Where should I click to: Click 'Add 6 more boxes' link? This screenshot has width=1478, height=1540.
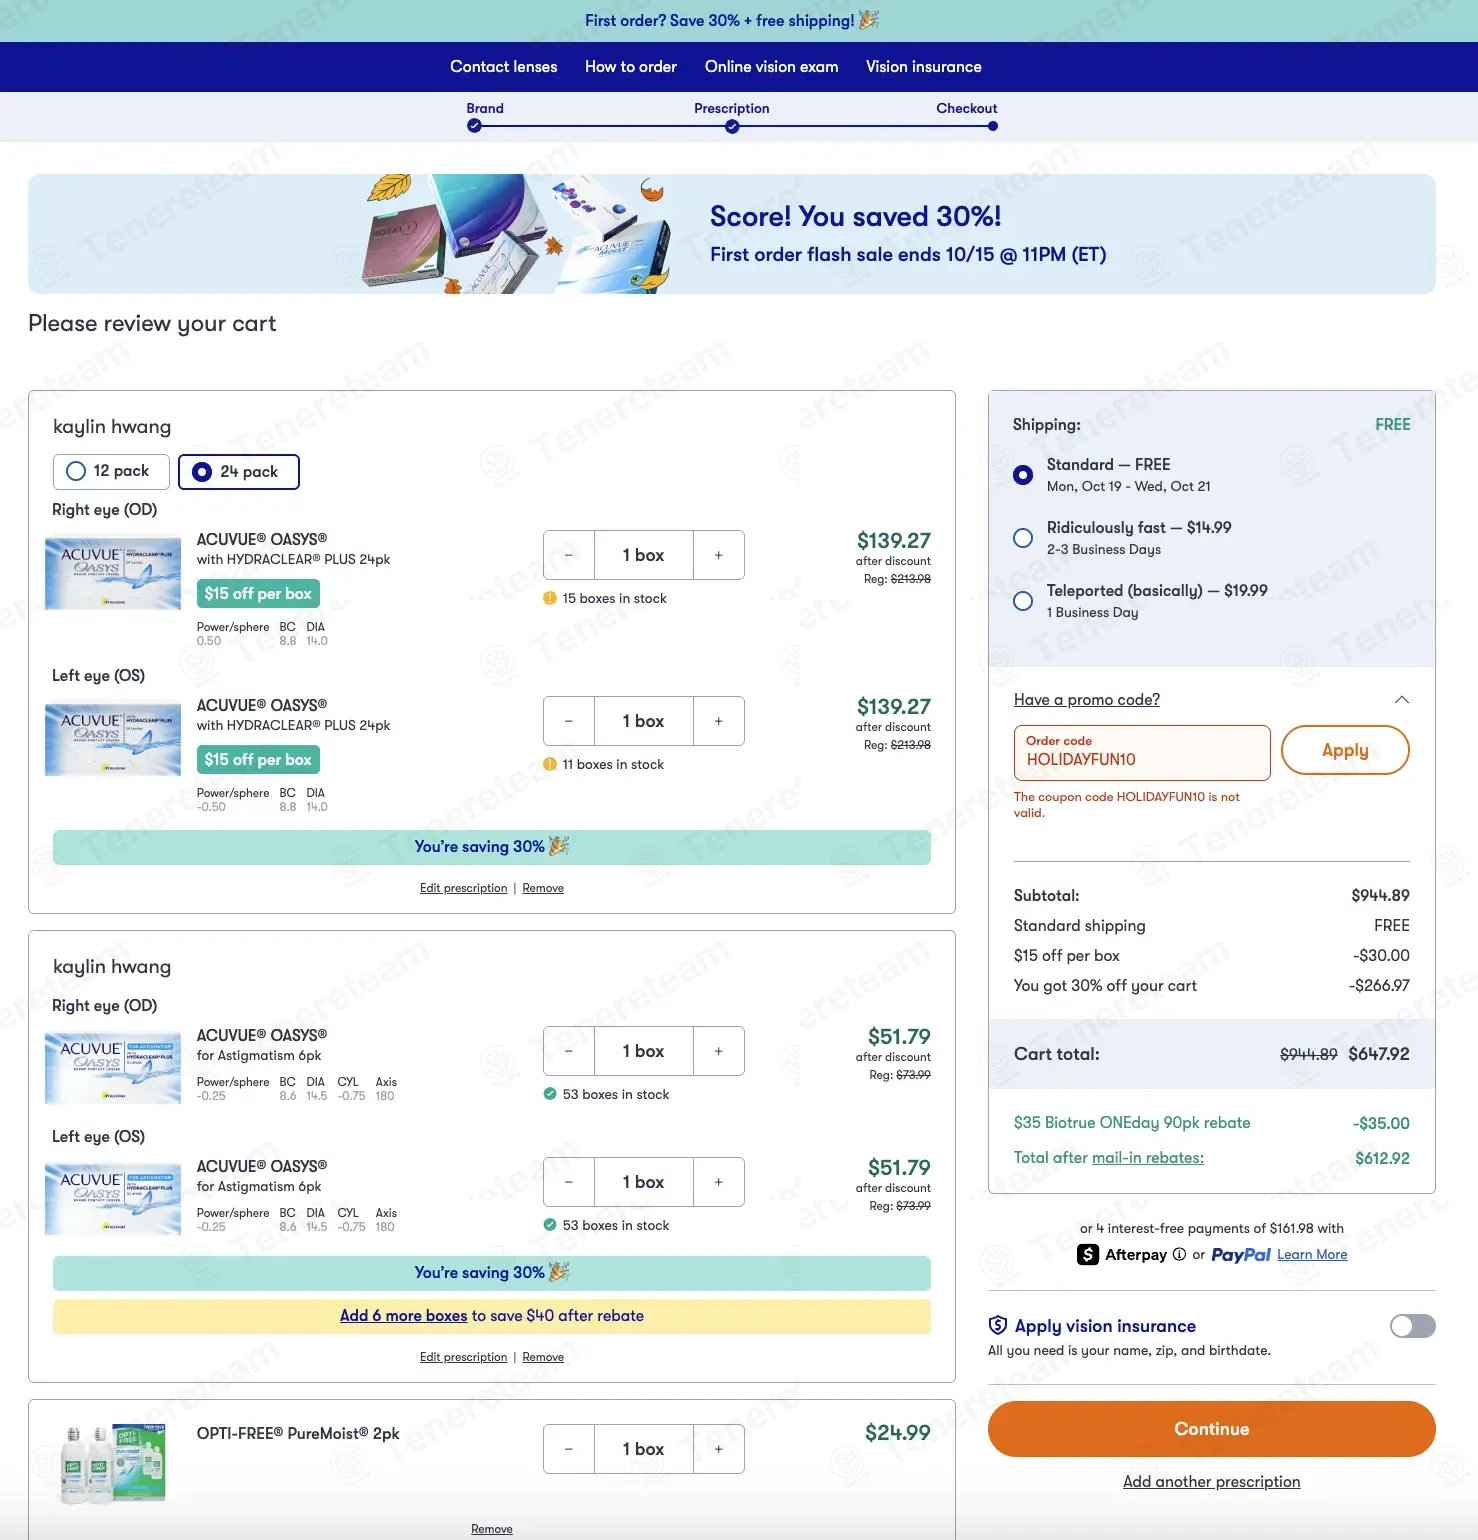[404, 1316]
